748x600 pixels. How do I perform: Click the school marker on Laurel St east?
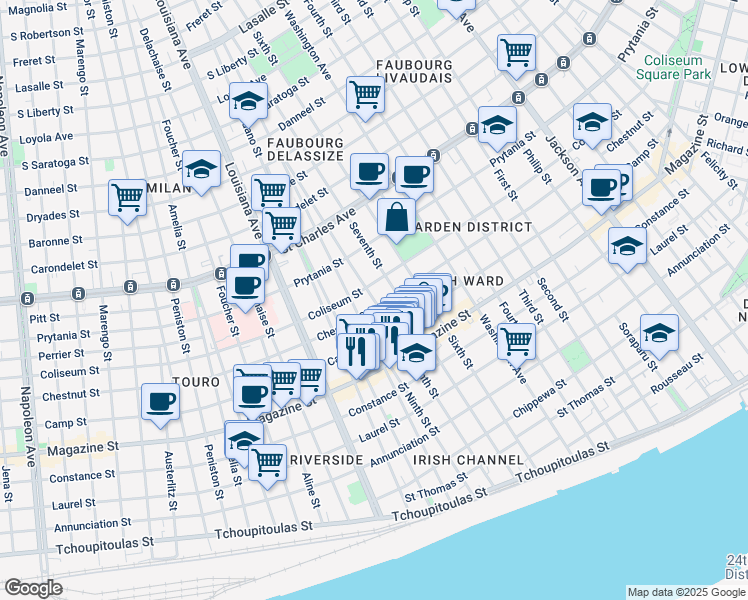[627, 246]
